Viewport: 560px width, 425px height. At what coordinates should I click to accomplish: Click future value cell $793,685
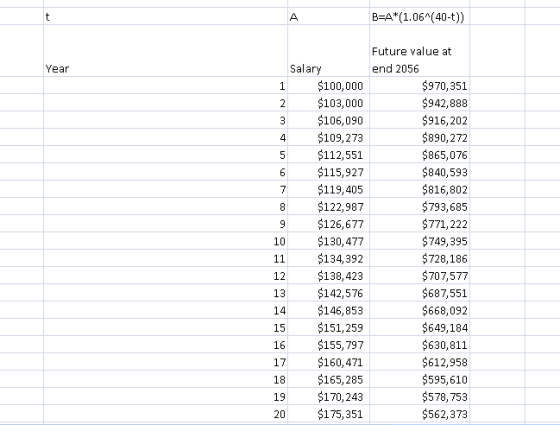419,206
